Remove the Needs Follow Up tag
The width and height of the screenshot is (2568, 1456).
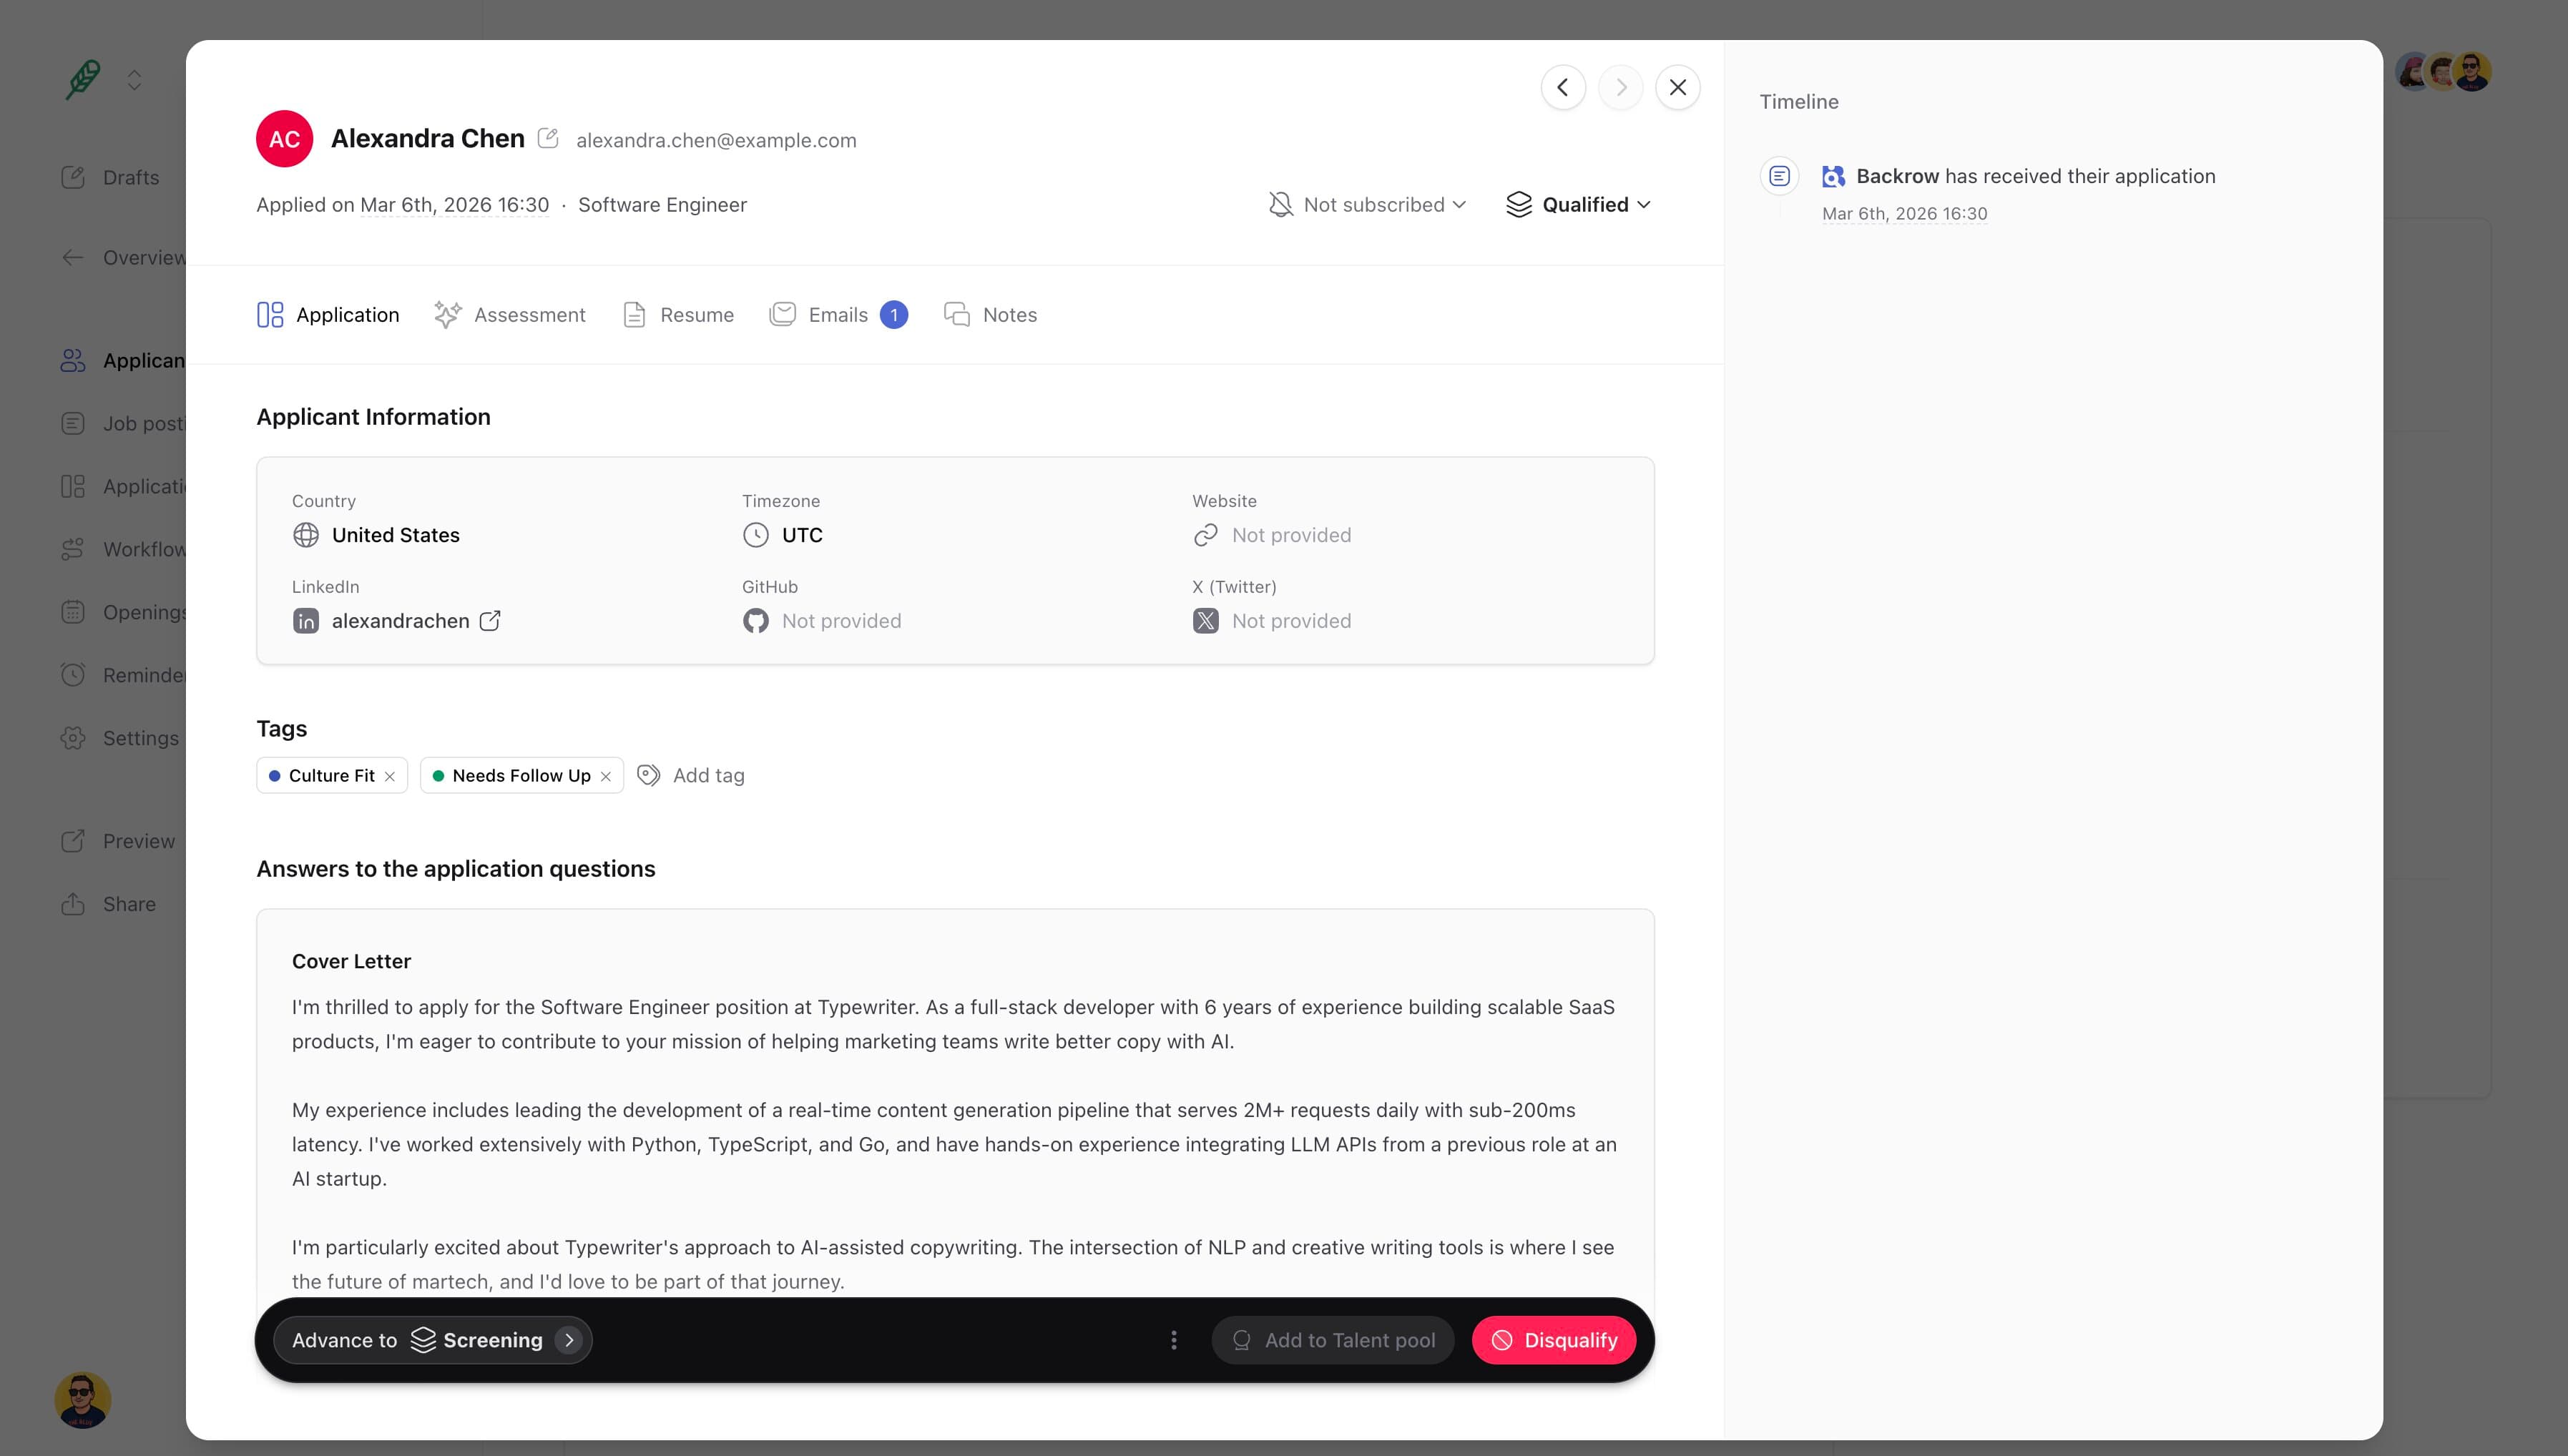[x=606, y=776]
